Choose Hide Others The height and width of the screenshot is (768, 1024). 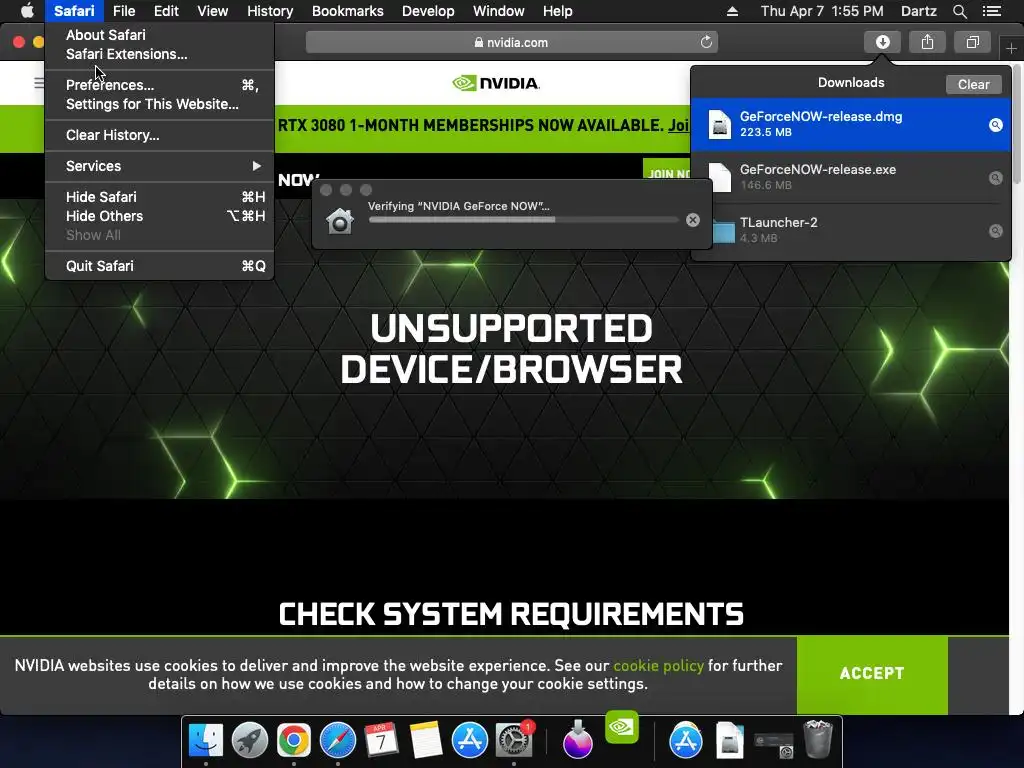click(159, 216)
